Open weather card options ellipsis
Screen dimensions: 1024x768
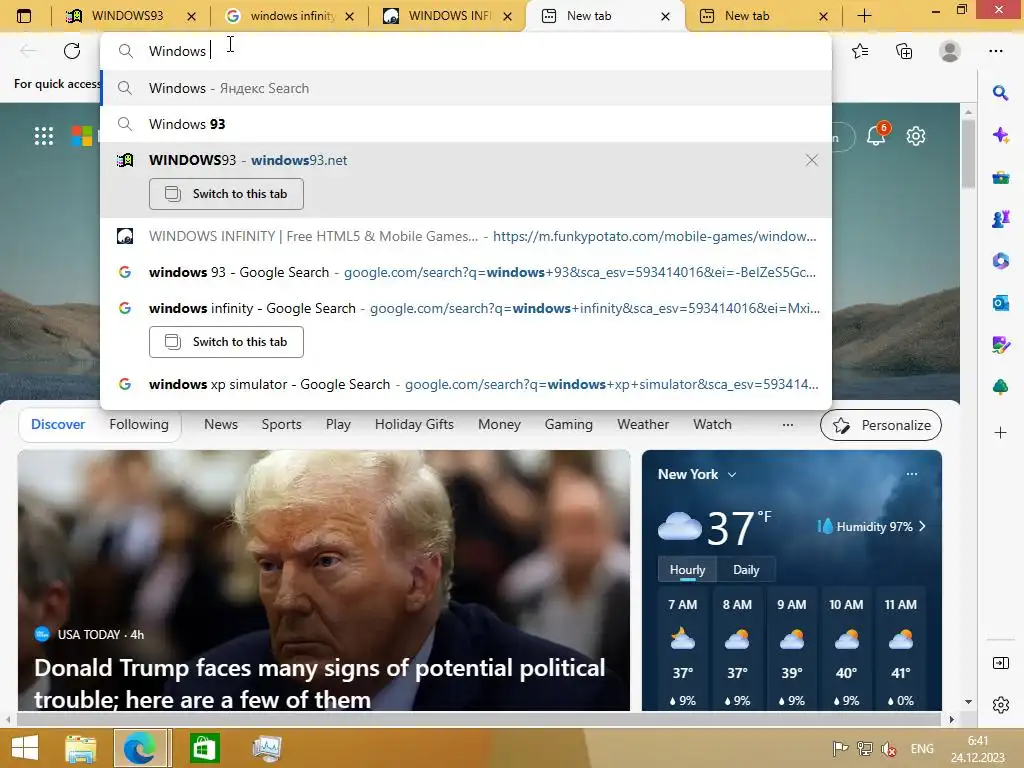[912, 474]
